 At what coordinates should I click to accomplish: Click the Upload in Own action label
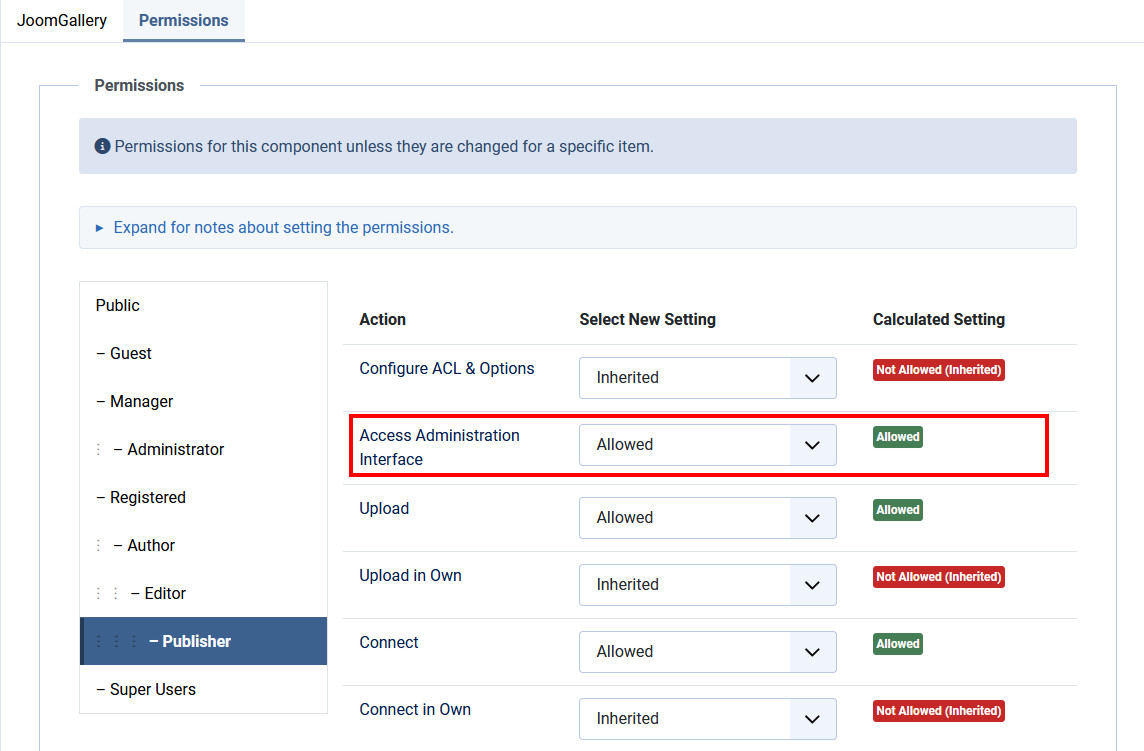[x=410, y=576]
